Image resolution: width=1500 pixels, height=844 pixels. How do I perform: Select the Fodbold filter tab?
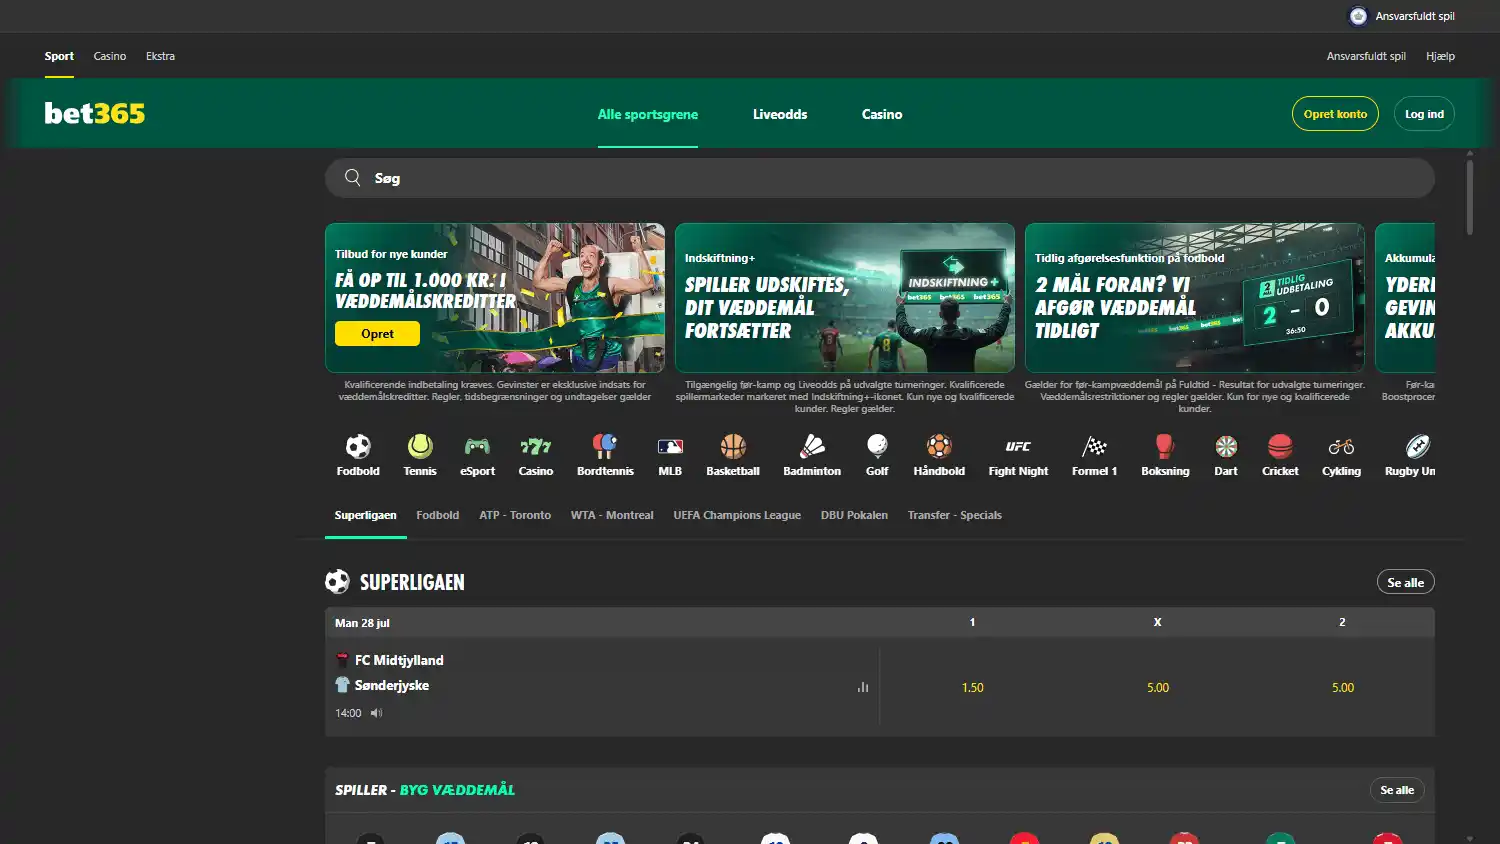[x=438, y=515]
